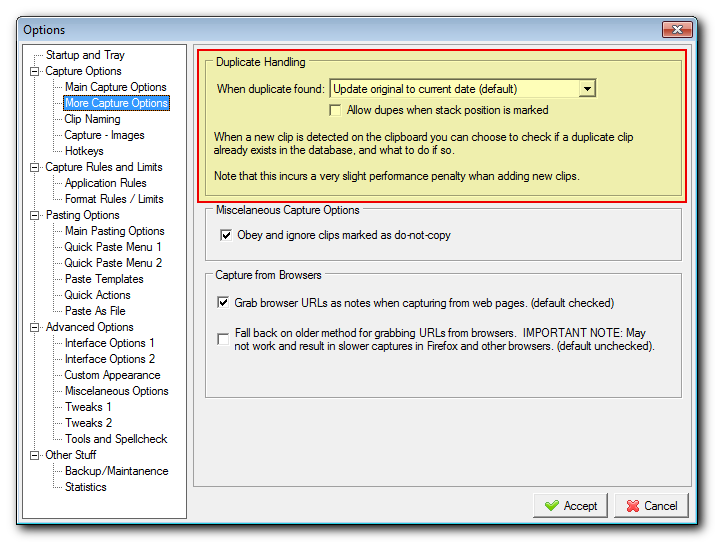
Task: Open the Main Capture Options page
Action: click(x=115, y=87)
